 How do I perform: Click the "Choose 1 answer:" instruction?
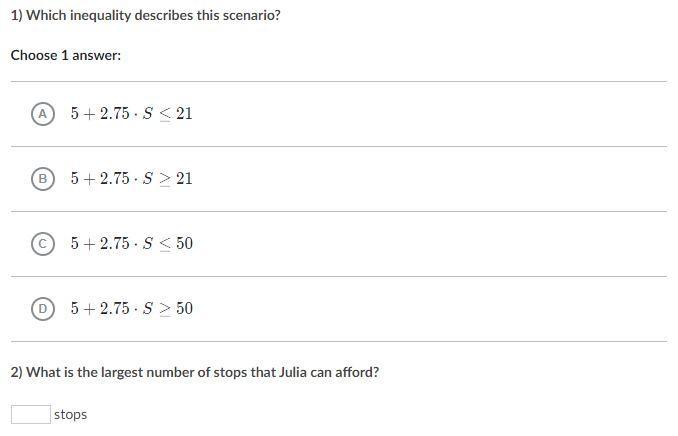click(66, 55)
